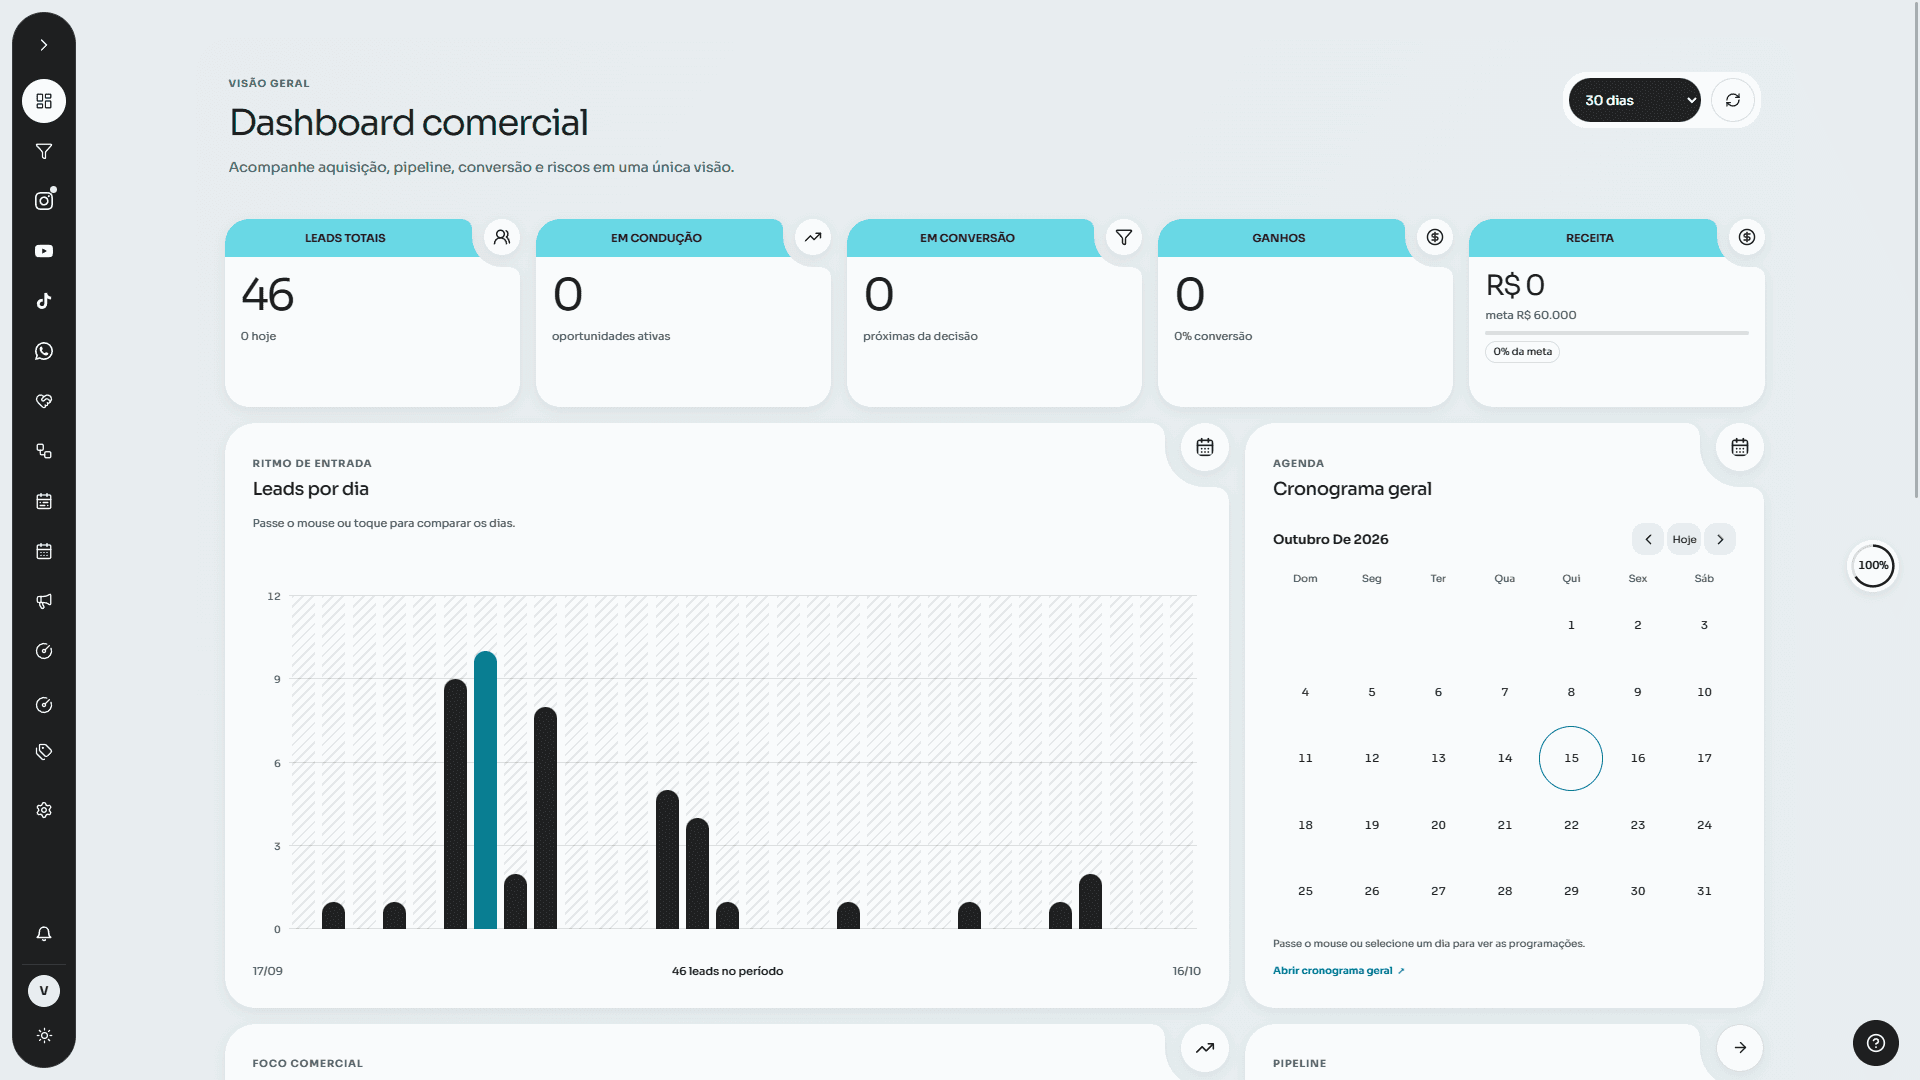Click the Hoje button in calendar

pyautogui.click(x=1684, y=539)
